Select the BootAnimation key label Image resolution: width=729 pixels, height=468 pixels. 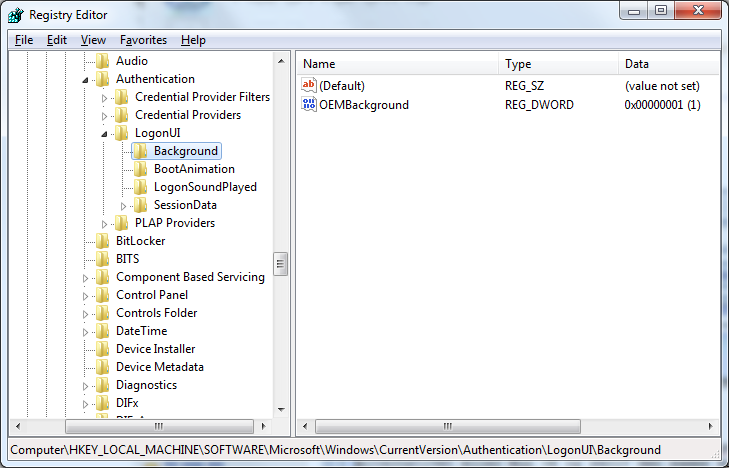click(x=194, y=169)
